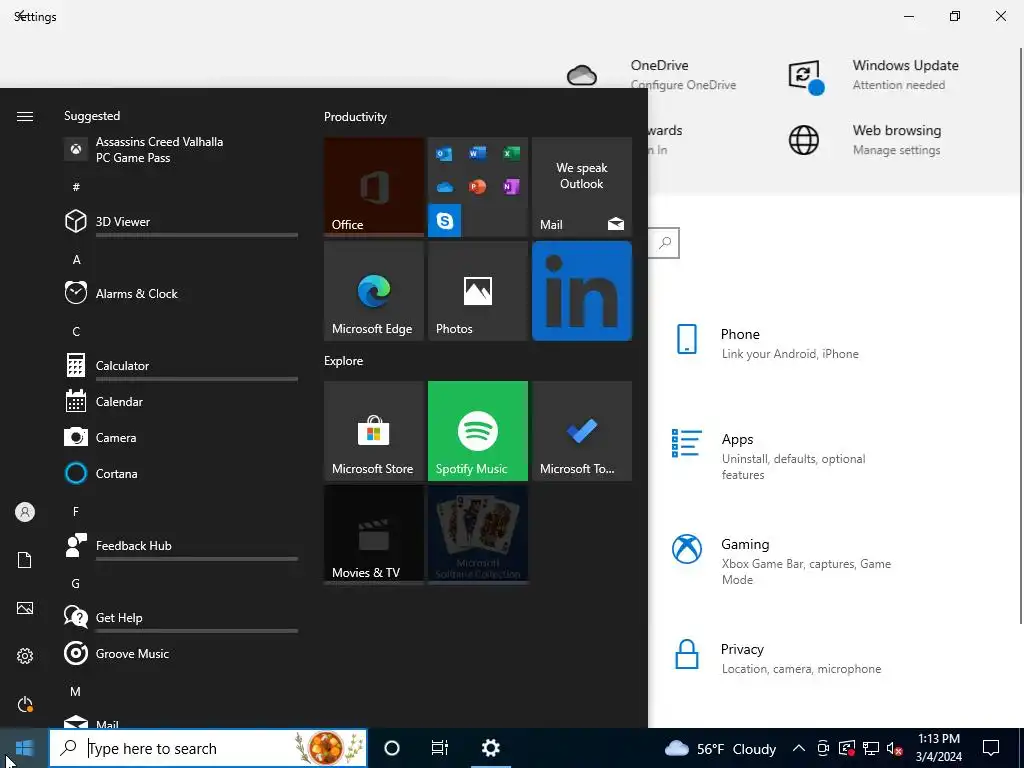Jump to letter C section header
The height and width of the screenshot is (768, 1024).
coord(76,332)
